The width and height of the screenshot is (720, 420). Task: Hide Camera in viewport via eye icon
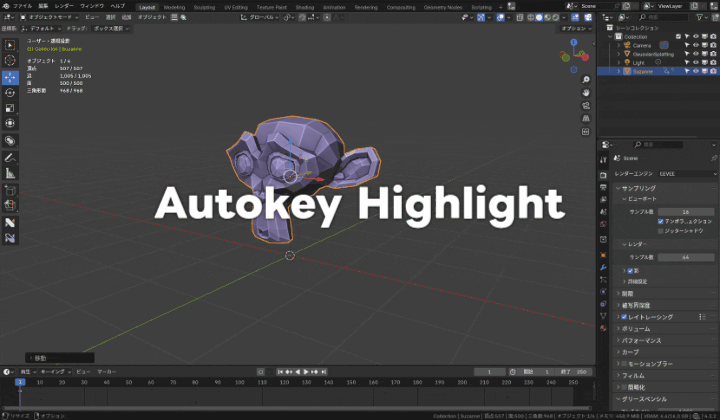coord(696,45)
